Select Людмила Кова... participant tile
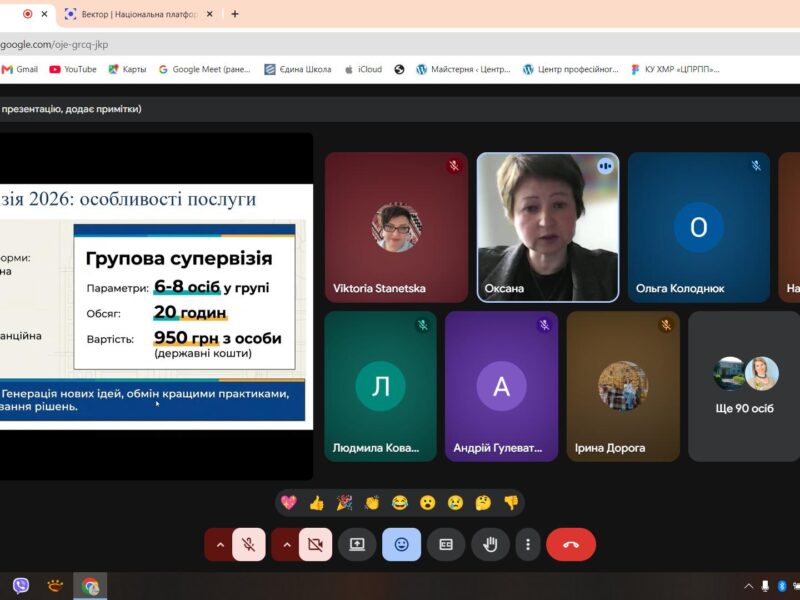800x600 pixels. (x=381, y=386)
